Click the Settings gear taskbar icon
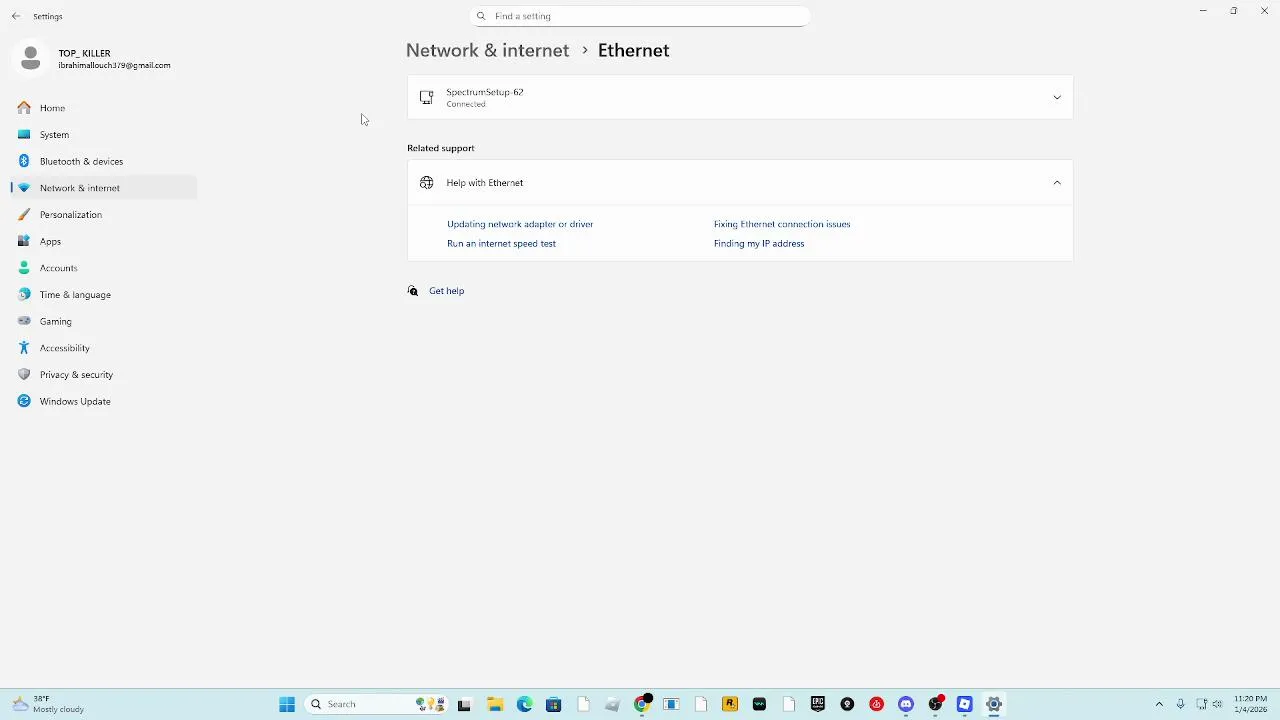Screen dimensions: 1280x720 [x=994, y=704]
